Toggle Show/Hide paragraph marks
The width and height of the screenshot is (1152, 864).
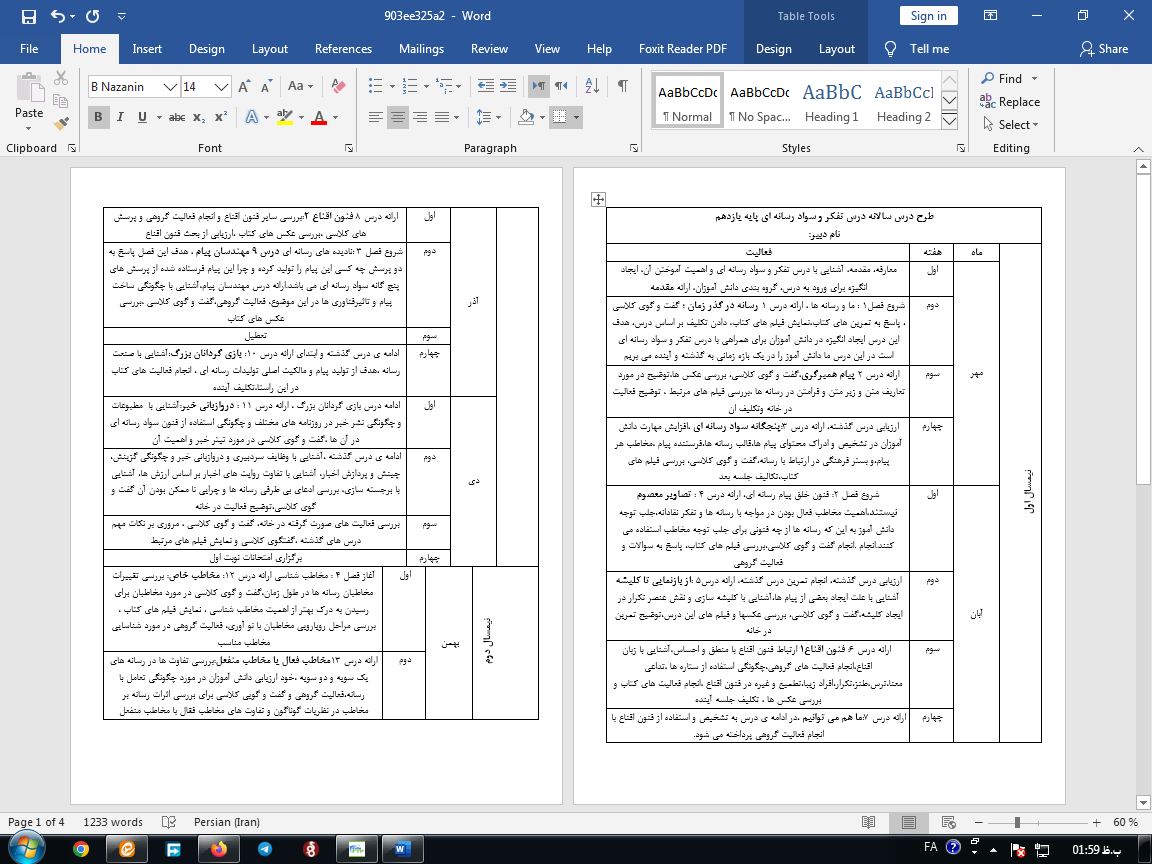click(622, 86)
